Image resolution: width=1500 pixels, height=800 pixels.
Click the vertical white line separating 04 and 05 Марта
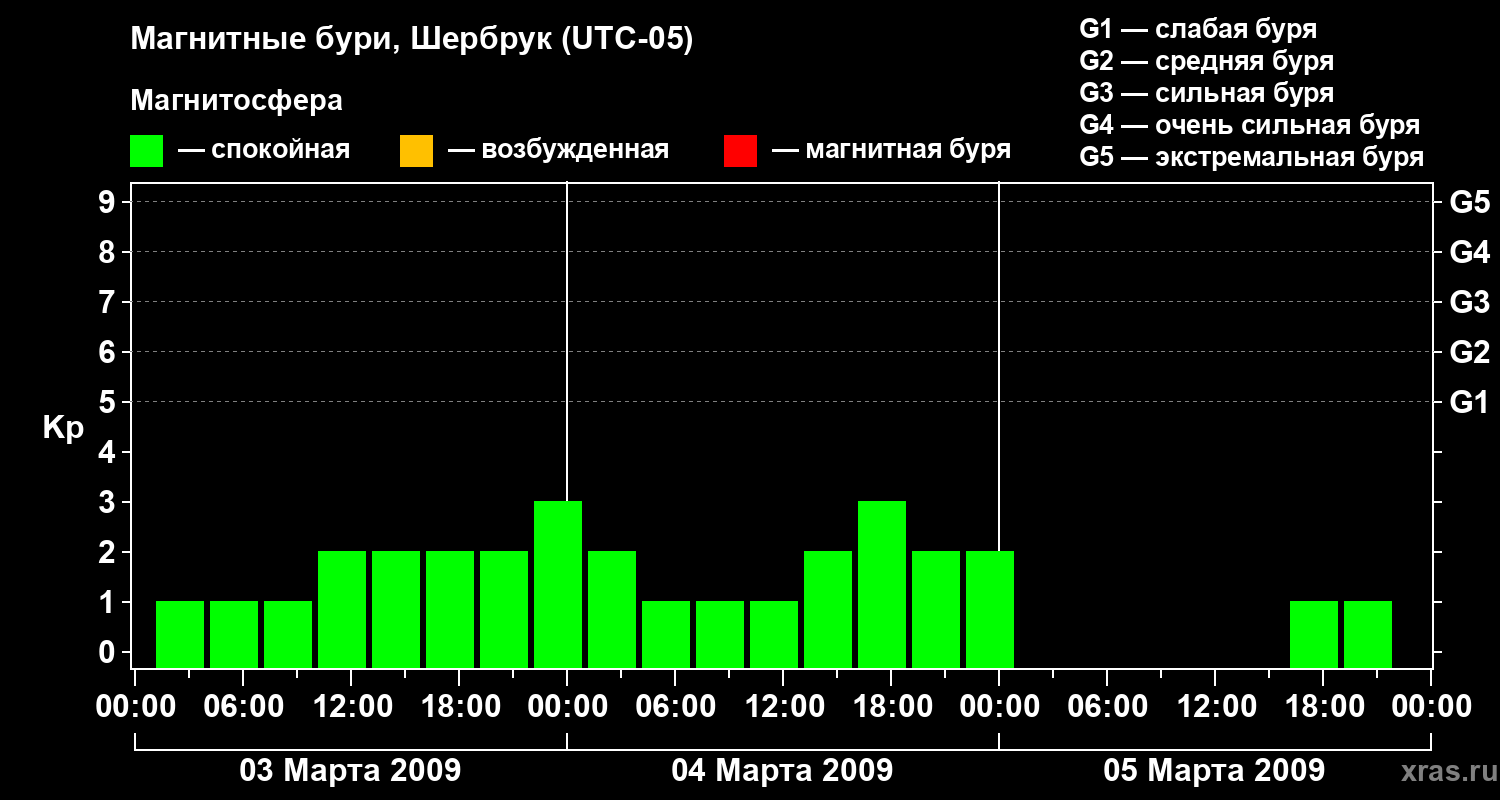click(999, 425)
